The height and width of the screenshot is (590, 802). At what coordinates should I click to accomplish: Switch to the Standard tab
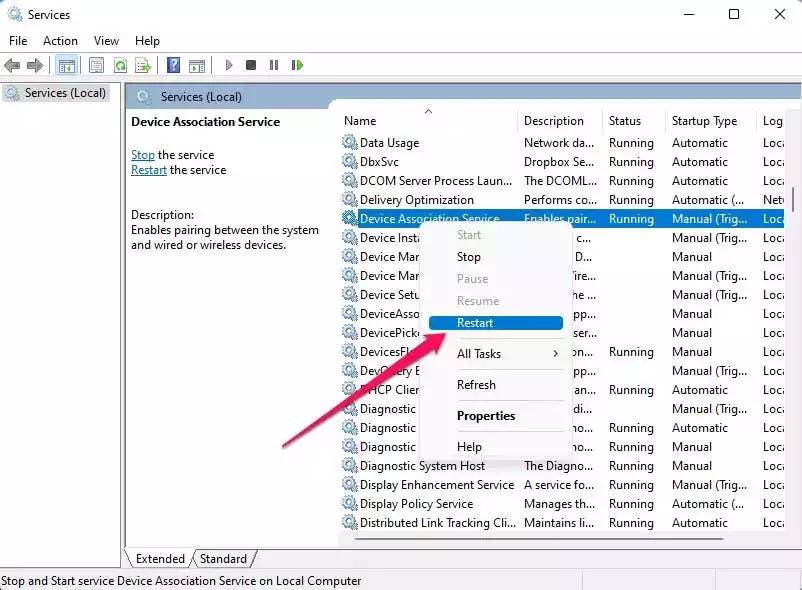point(223,559)
